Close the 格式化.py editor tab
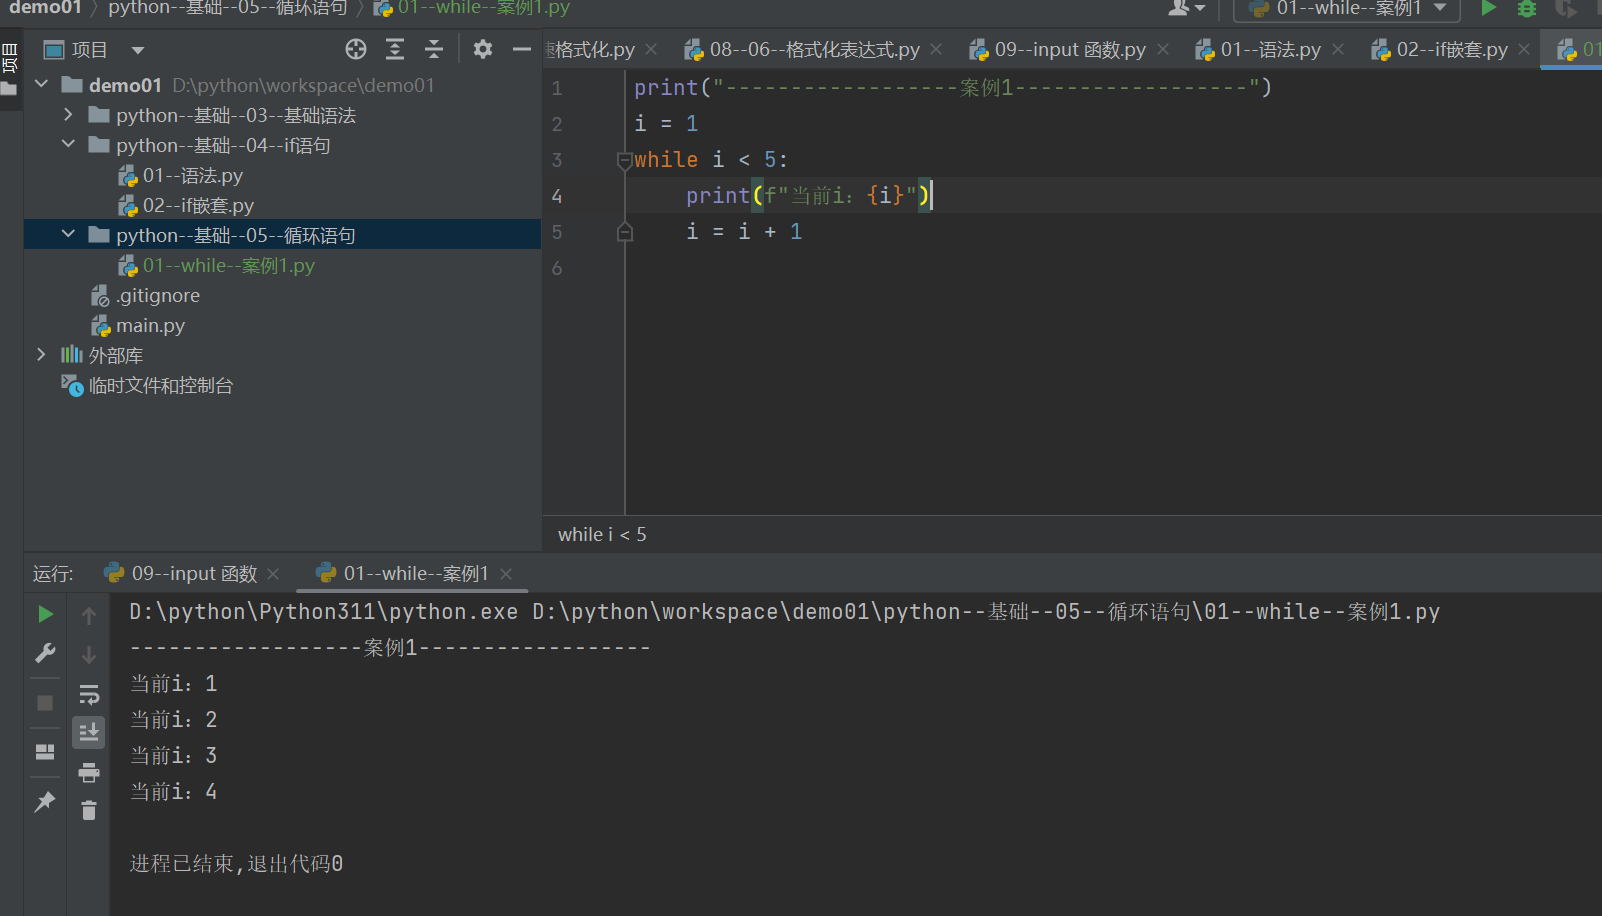Viewport: 1602px width, 916px height. 651,49
